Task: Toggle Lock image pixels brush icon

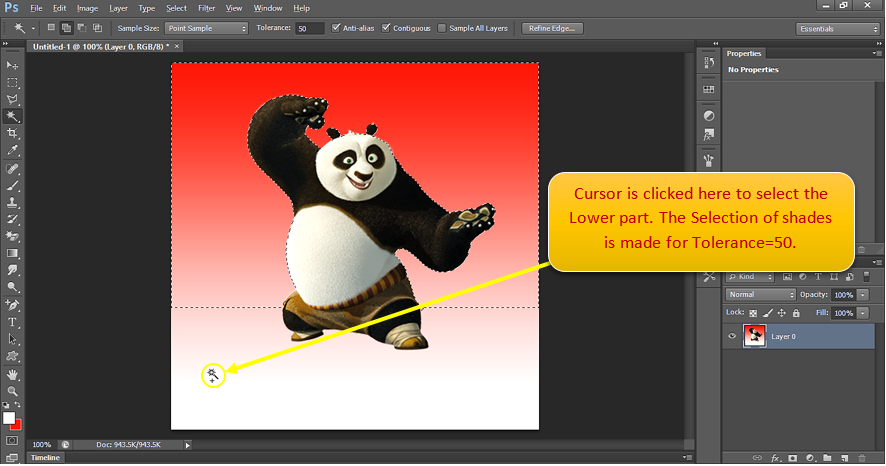Action: pos(767,313)
